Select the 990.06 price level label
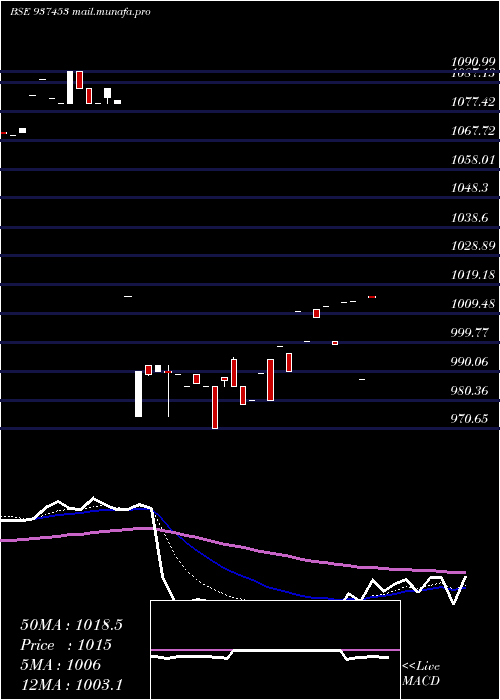This screenshot has width=500, height=700. (469, 362)
